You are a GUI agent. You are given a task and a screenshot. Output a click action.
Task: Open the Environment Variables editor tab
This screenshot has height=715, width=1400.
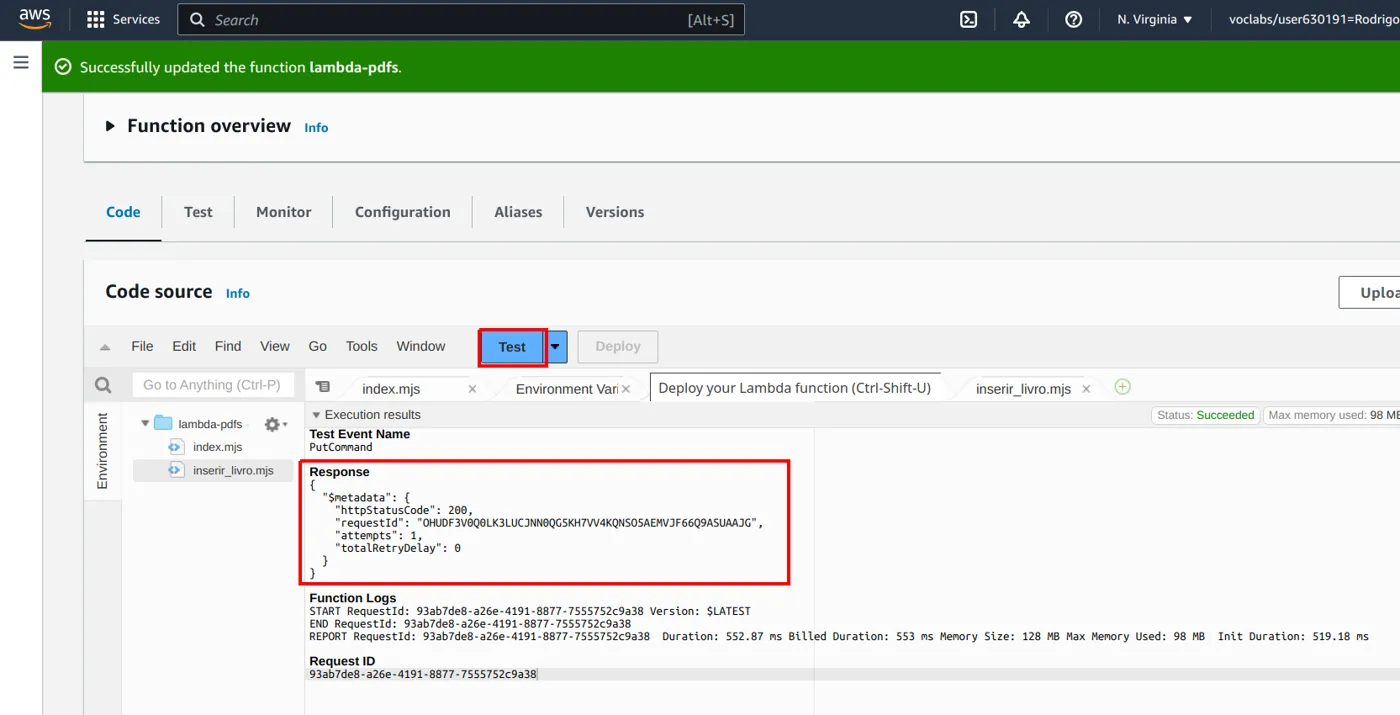(566, 389)
